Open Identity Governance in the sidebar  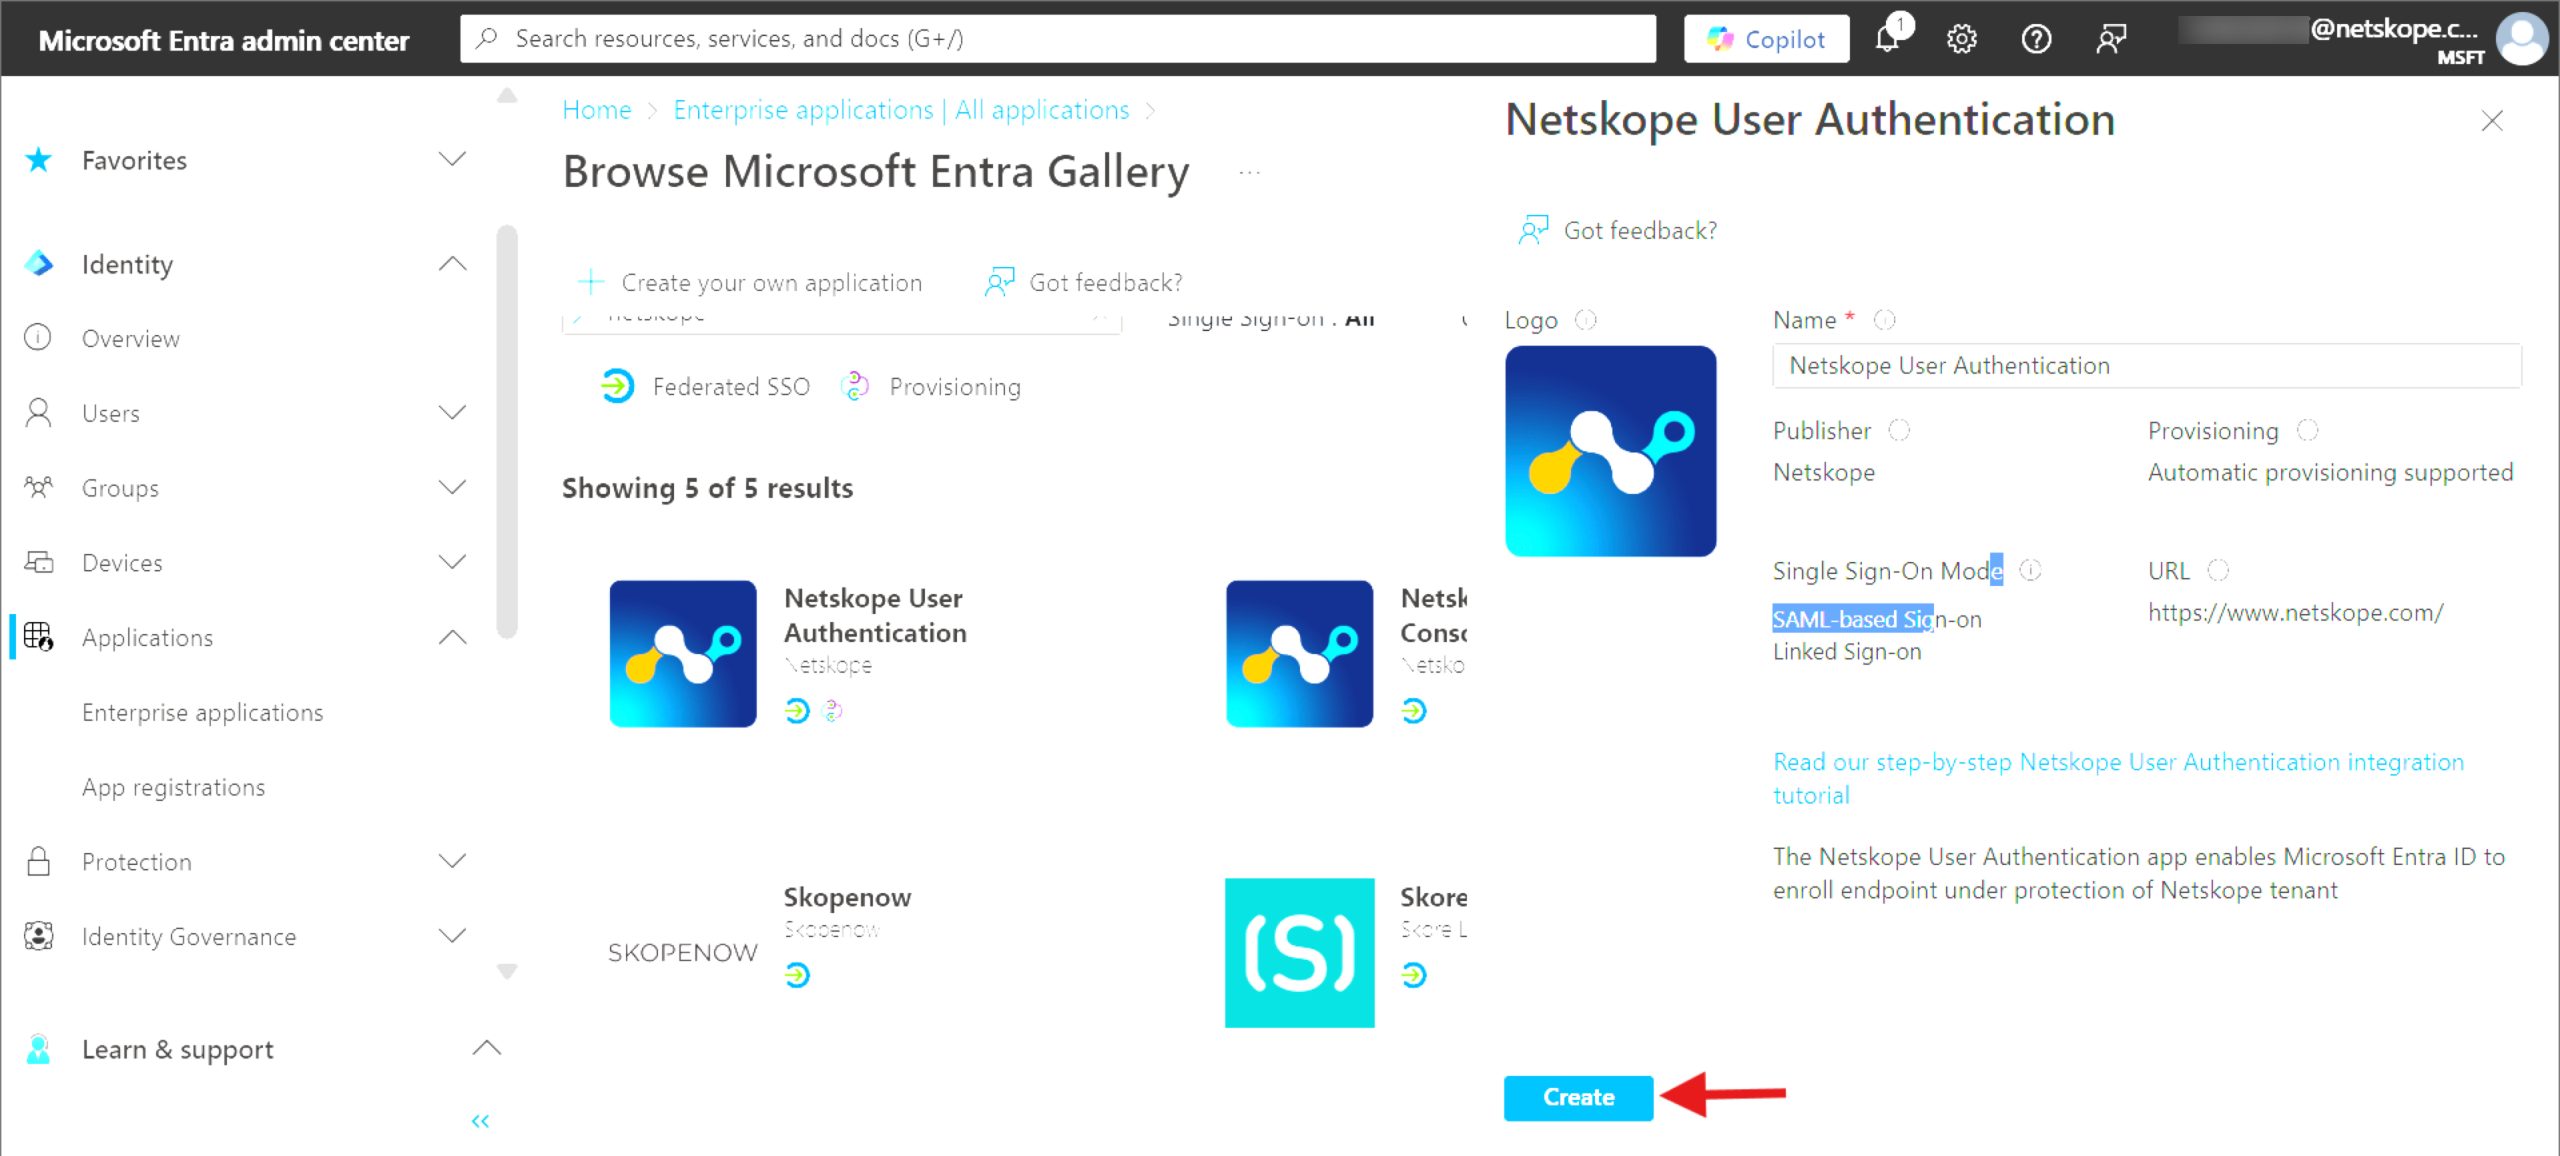tap(189, 936)
